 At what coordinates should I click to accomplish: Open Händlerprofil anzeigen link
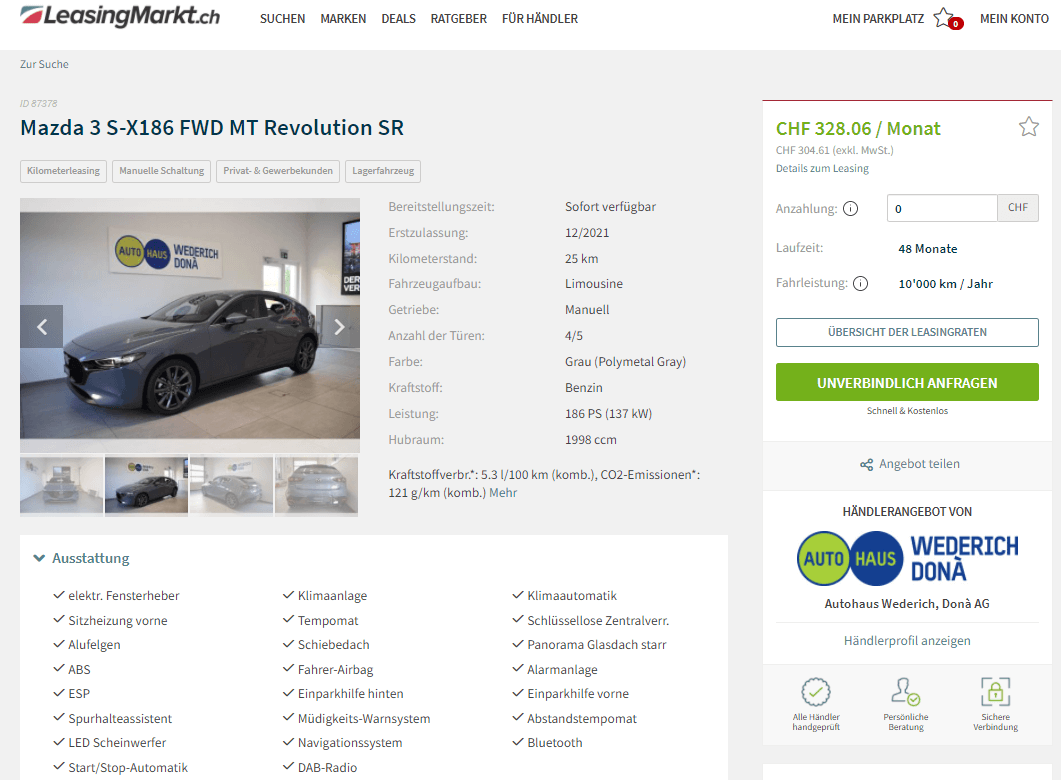pos(907,641)
